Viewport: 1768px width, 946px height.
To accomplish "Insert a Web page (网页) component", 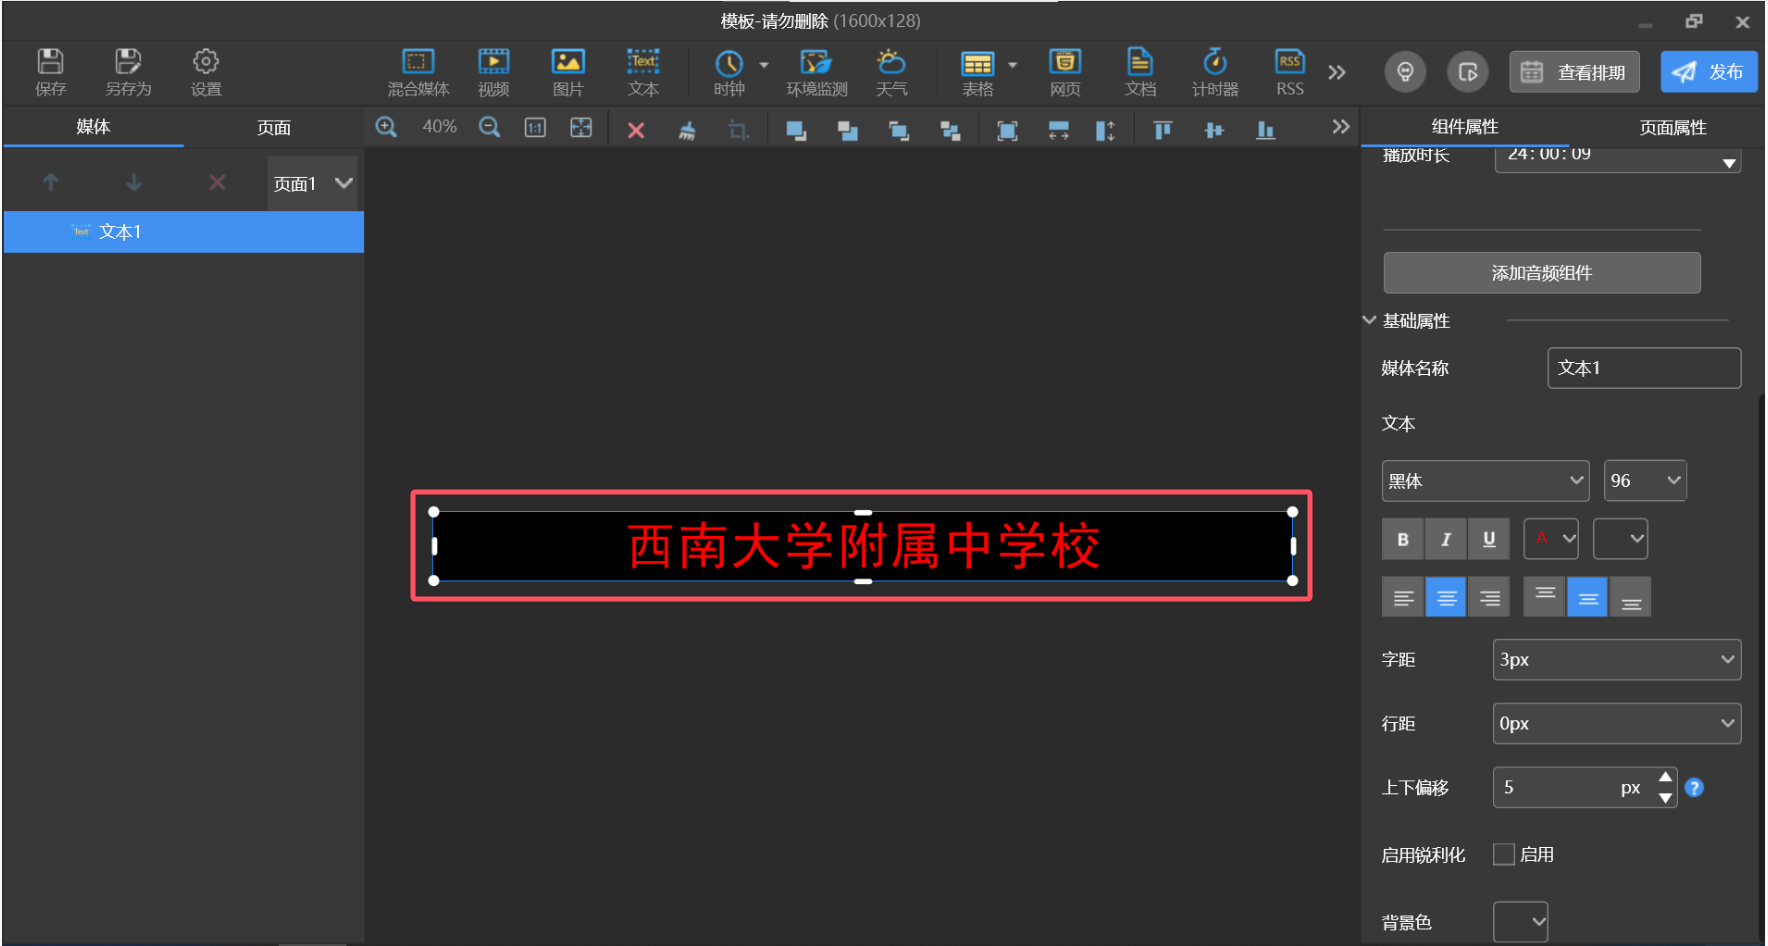I will pyautogui.click(x=1064, y=72).
